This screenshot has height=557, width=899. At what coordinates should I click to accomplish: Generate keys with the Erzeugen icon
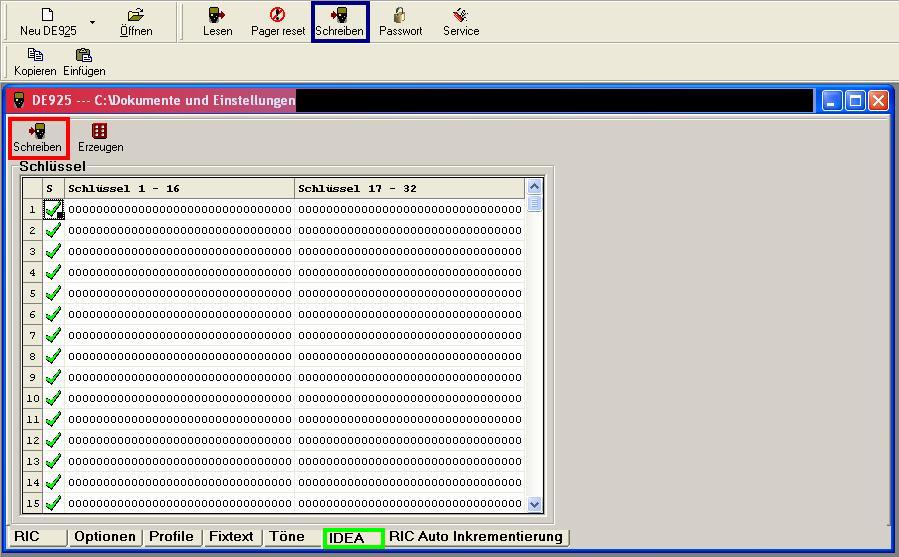point(100,131)
